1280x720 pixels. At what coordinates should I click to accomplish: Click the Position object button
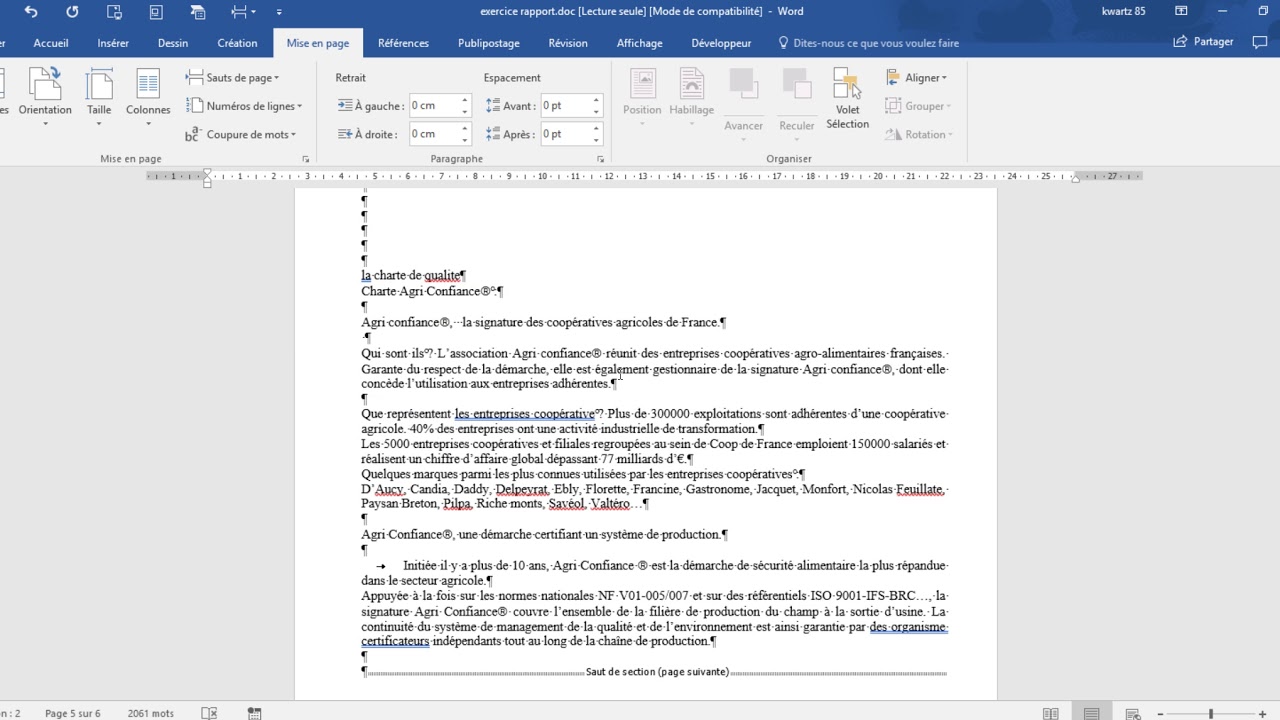(x=642, y=98)
